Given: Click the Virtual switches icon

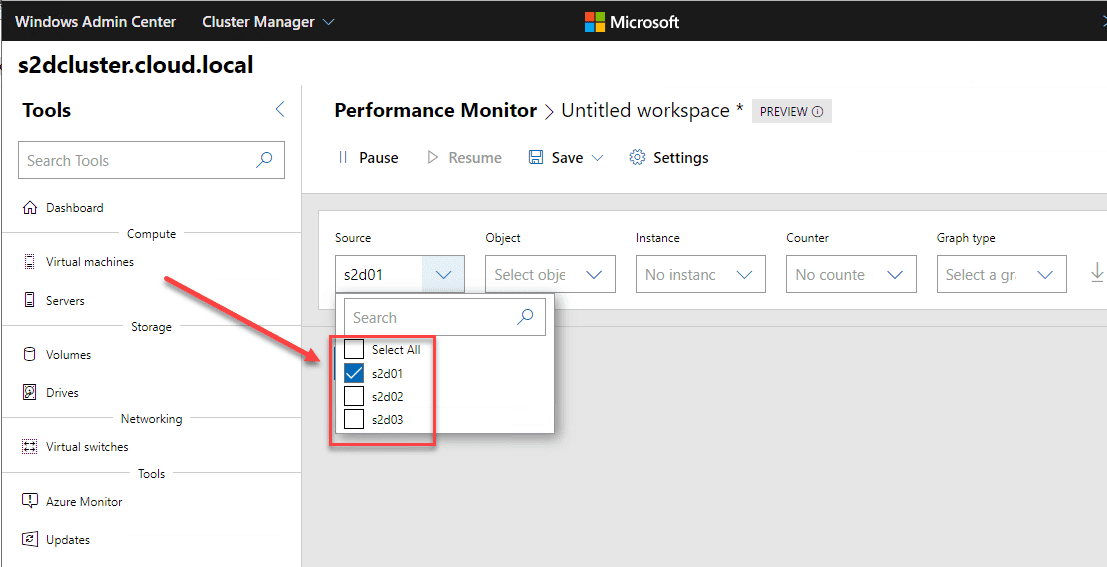Looking at the screenshot, I should [29, 447].
